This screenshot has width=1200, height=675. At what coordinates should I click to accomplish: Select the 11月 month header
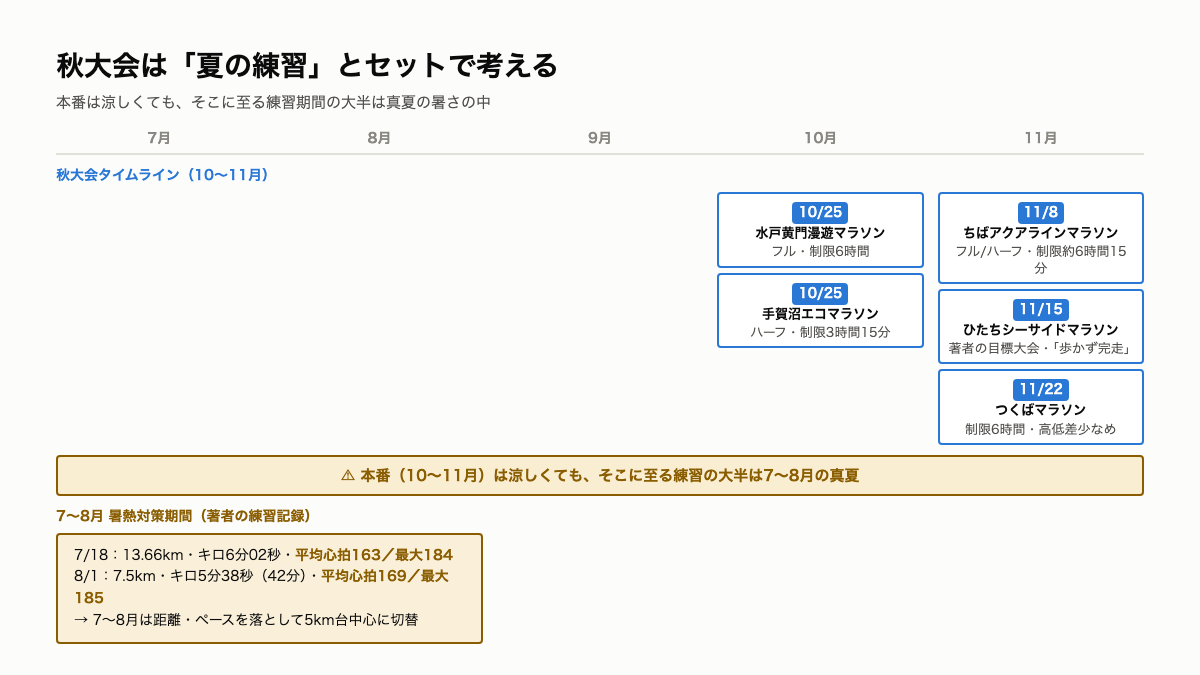click(1041, 138)
